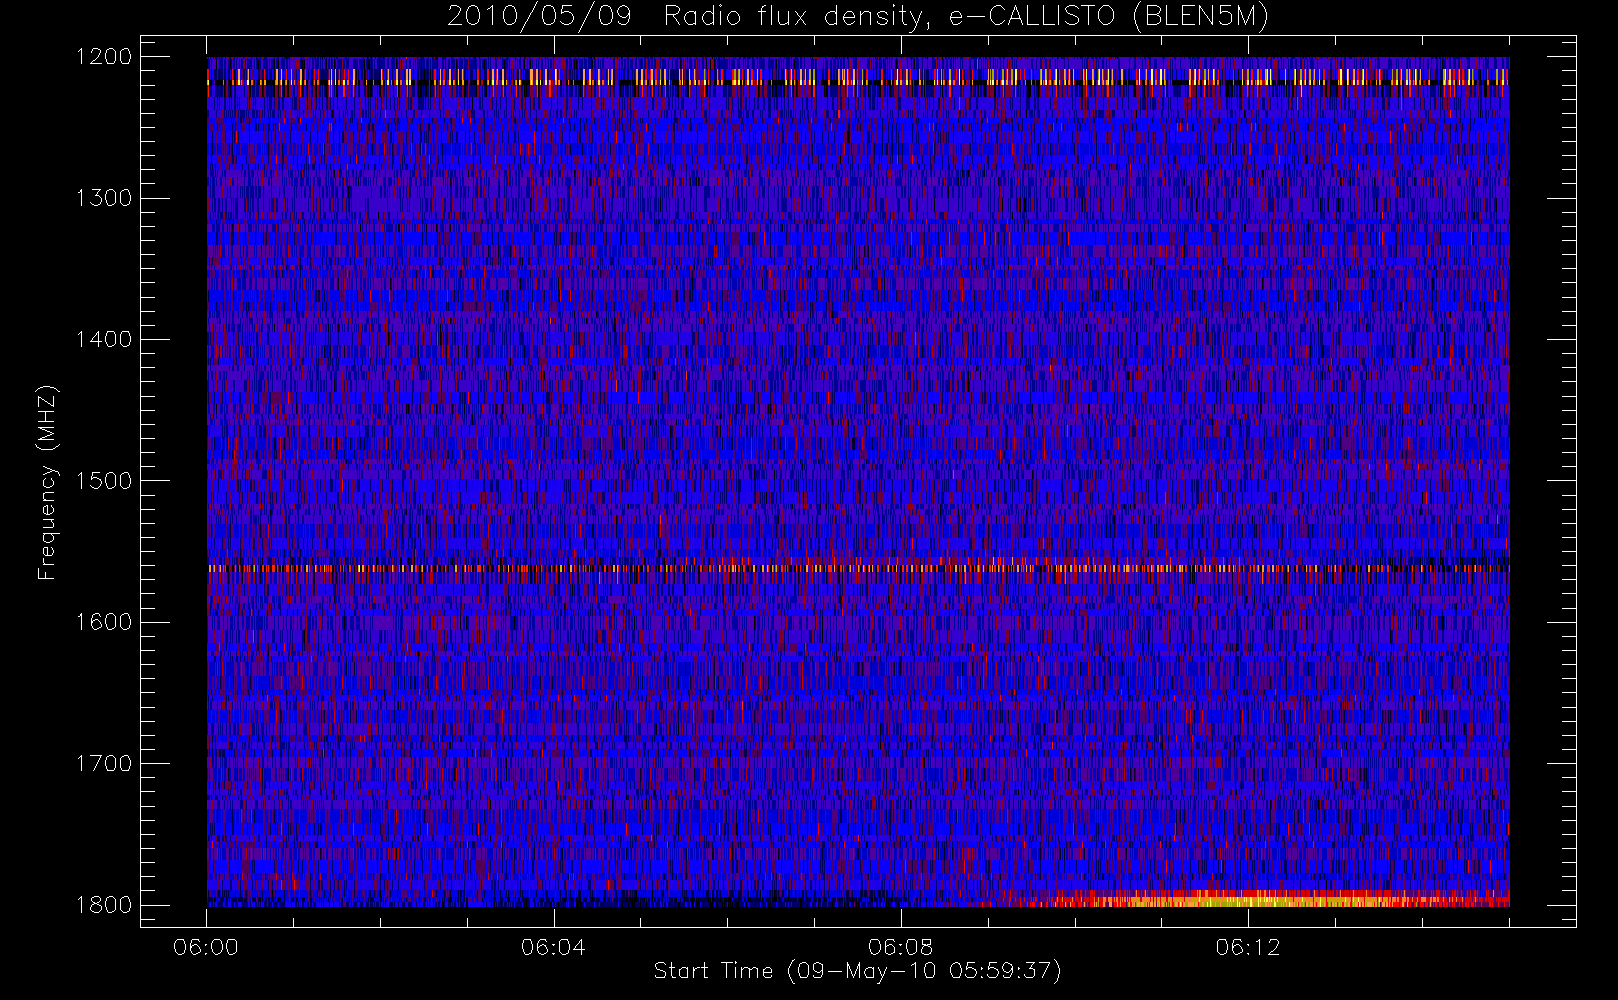Click the 1600 frequency tick label

[104, 622]
